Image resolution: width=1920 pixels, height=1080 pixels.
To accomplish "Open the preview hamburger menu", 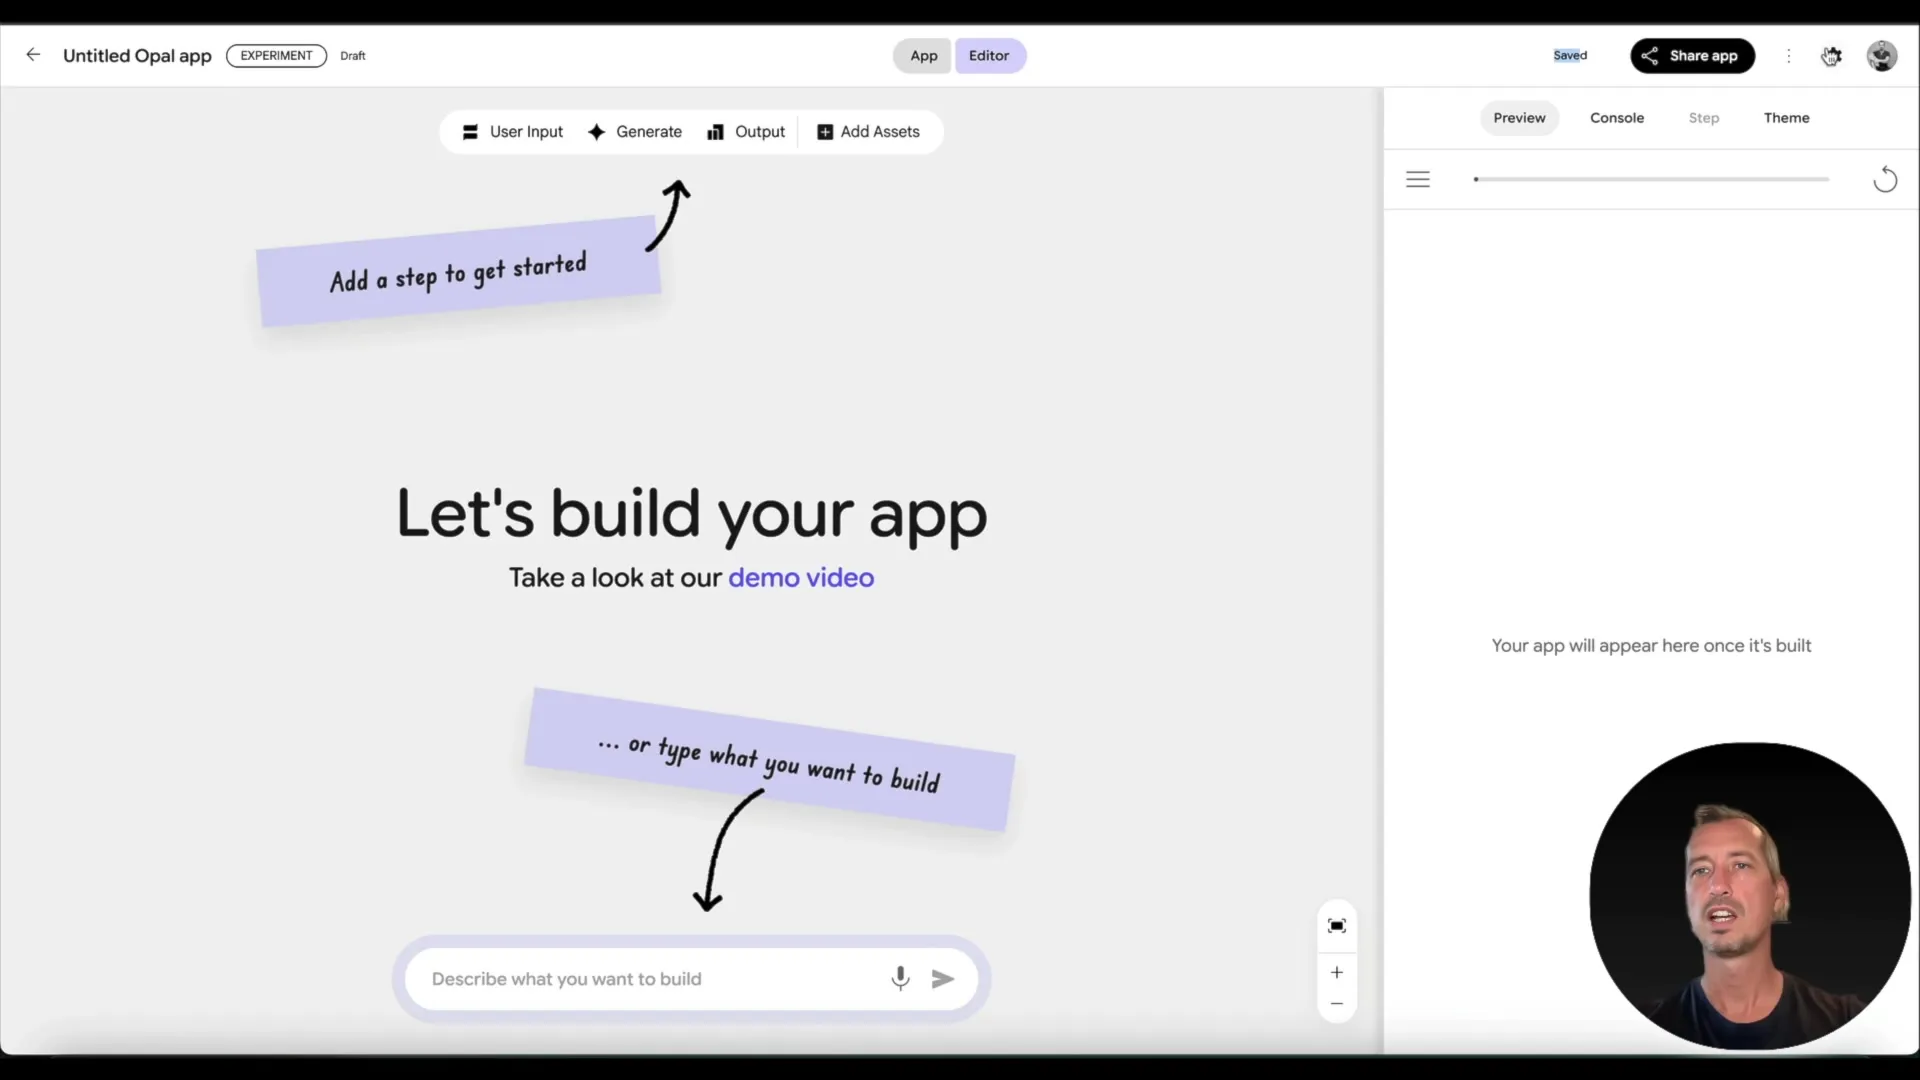I will [x=1419, y=178].
